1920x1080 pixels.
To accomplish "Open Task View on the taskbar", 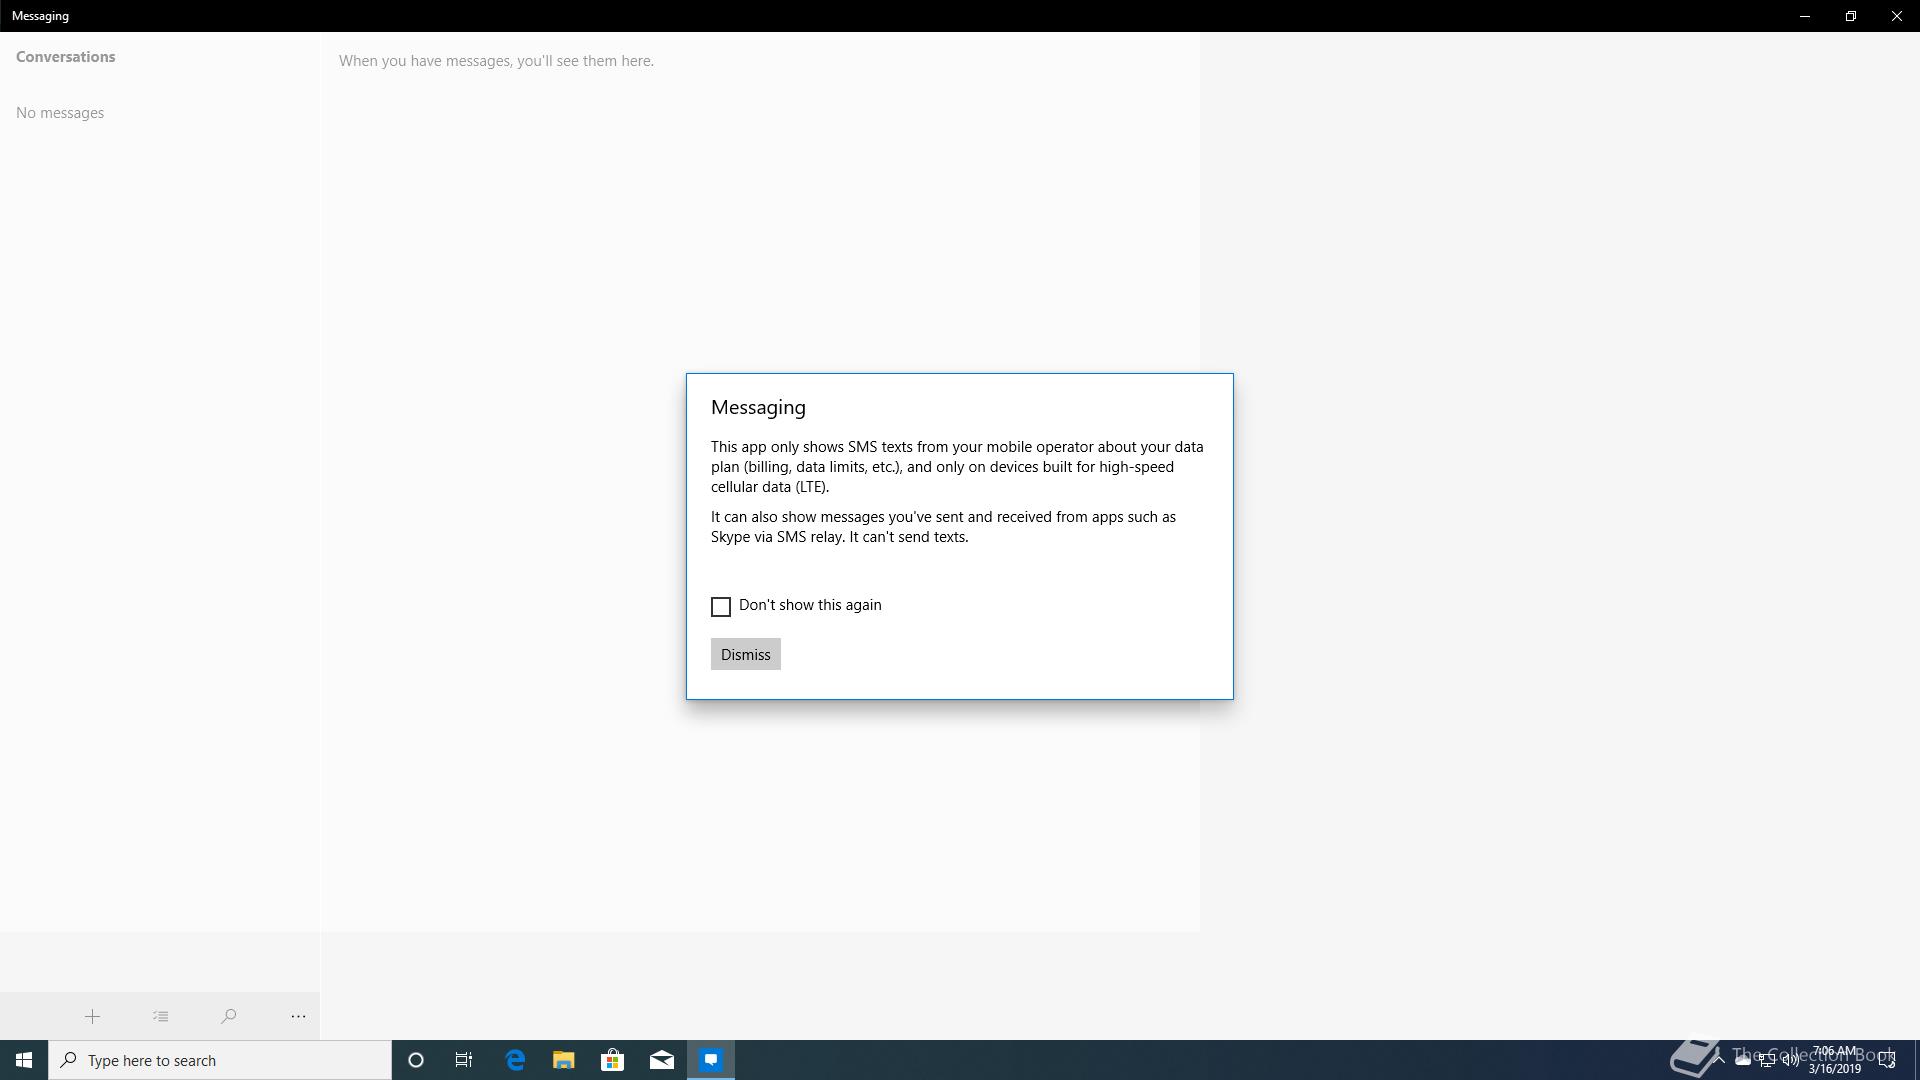I will coord(464,1060).
